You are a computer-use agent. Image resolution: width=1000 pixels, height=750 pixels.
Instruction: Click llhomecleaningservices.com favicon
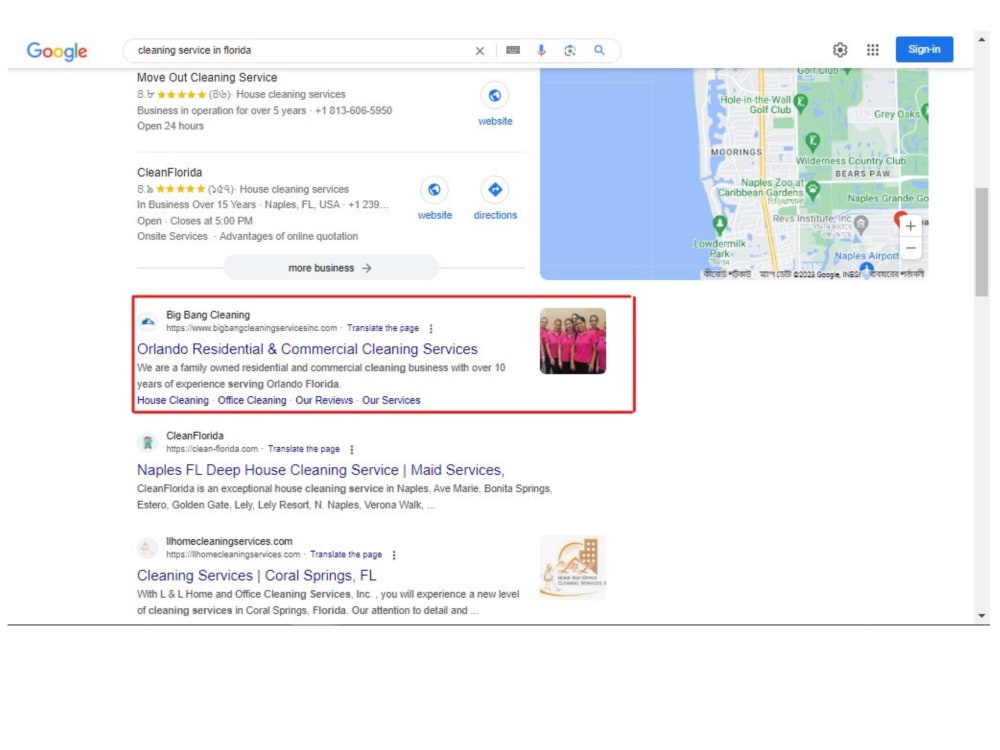(148, 547)
